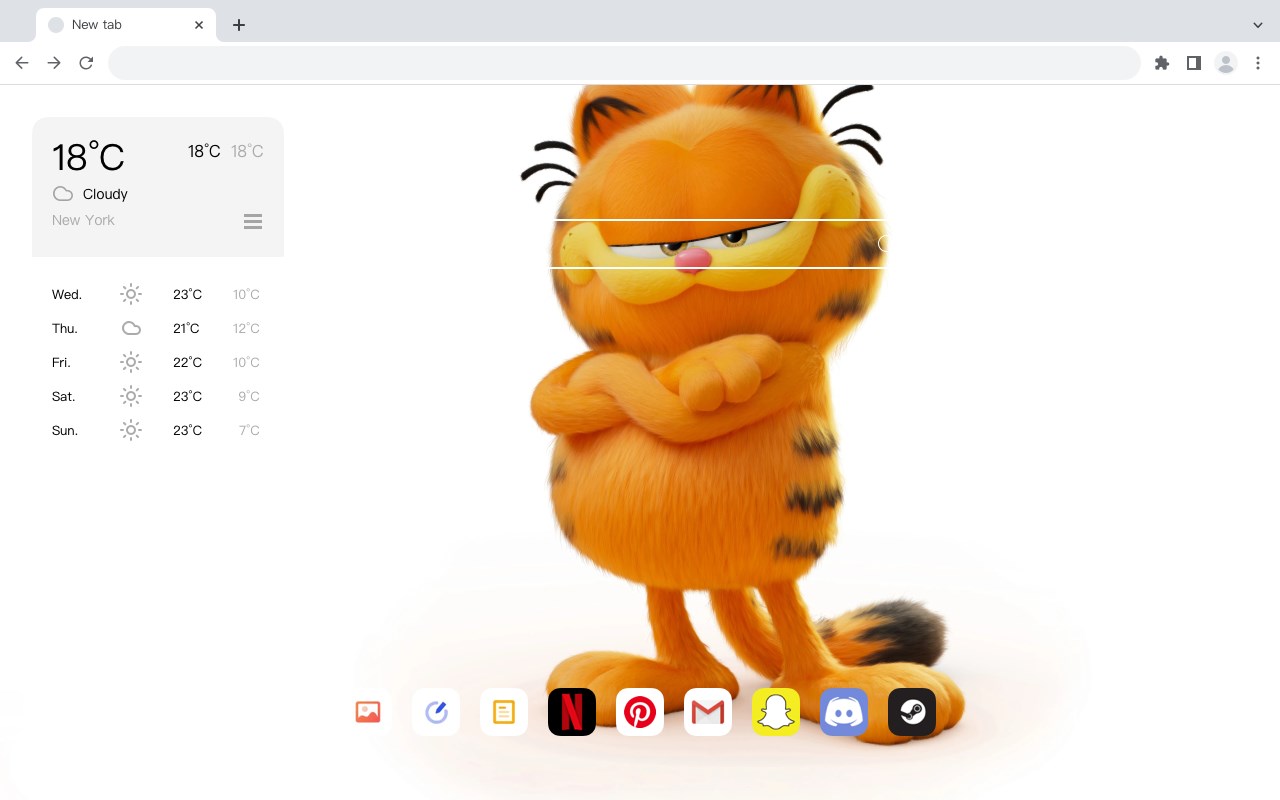The image size is (1280, 800).
Task: Click Thursday's low of 12°C
Action: (x=246, y=328)
